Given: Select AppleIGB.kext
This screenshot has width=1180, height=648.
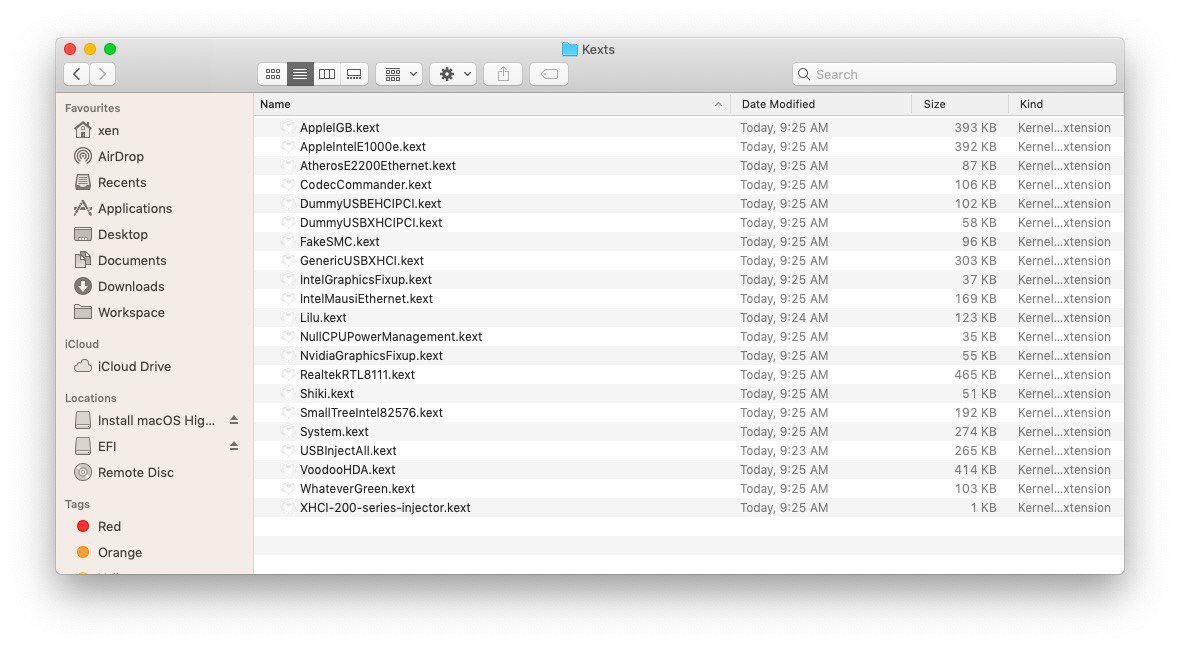Looking at the screenshot, I should click(x=339, y=128).
